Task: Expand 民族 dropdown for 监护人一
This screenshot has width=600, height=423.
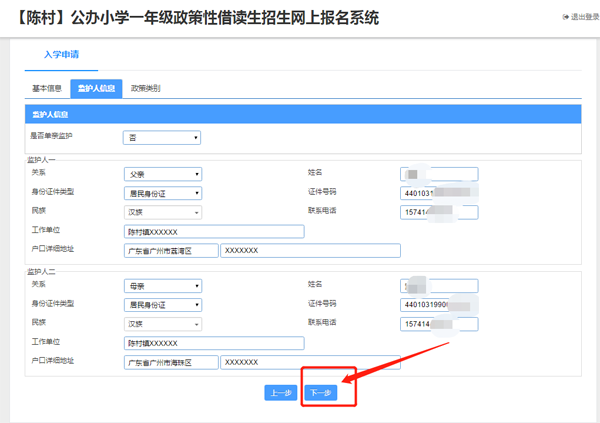Action: point(163,212)
